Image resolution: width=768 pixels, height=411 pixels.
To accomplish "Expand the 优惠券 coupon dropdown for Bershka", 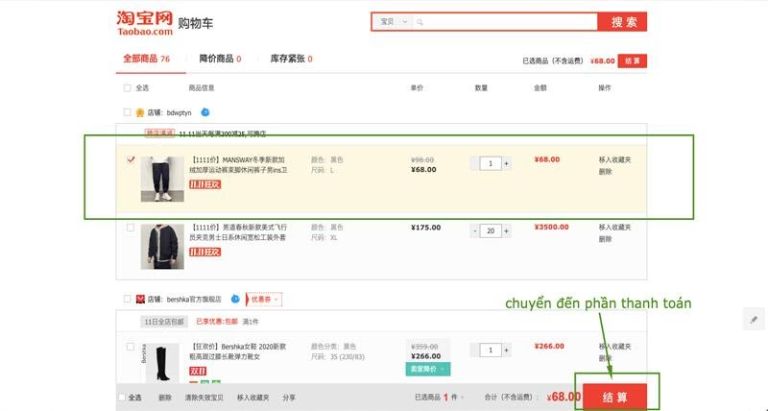I will point(265,298).
